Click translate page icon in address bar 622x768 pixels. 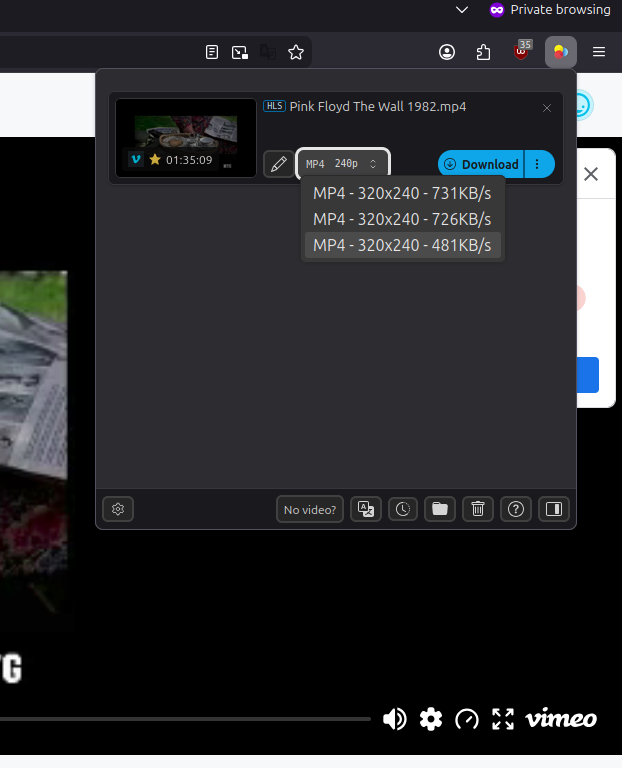point(268,52)
